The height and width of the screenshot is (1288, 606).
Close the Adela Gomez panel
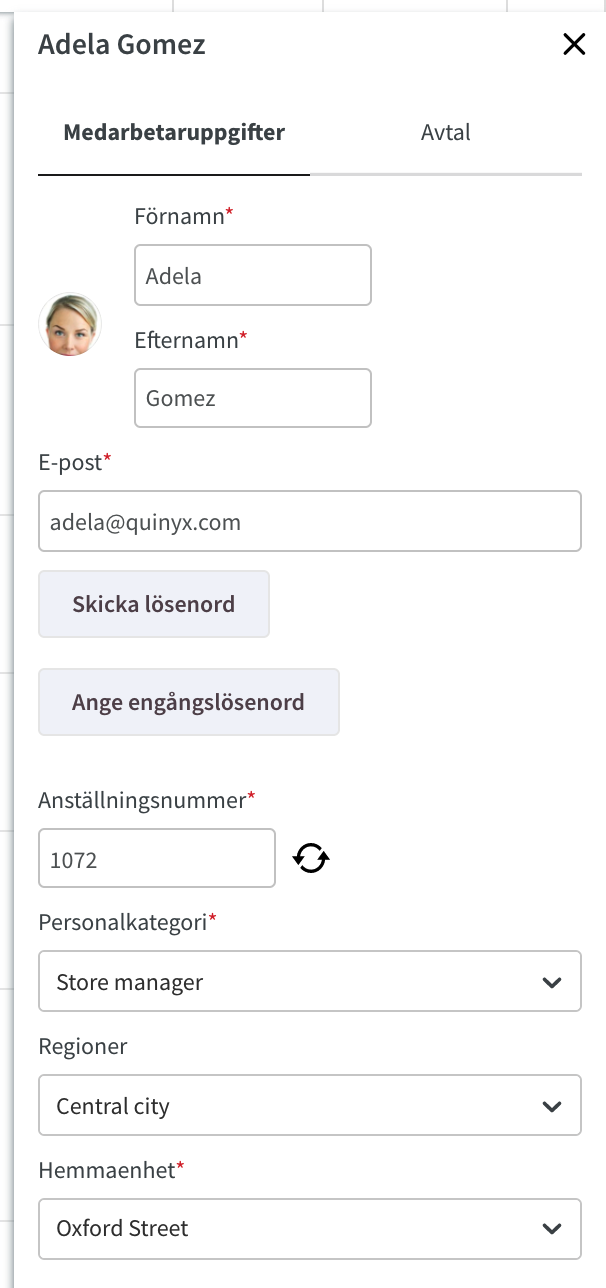tap(574, 44)
